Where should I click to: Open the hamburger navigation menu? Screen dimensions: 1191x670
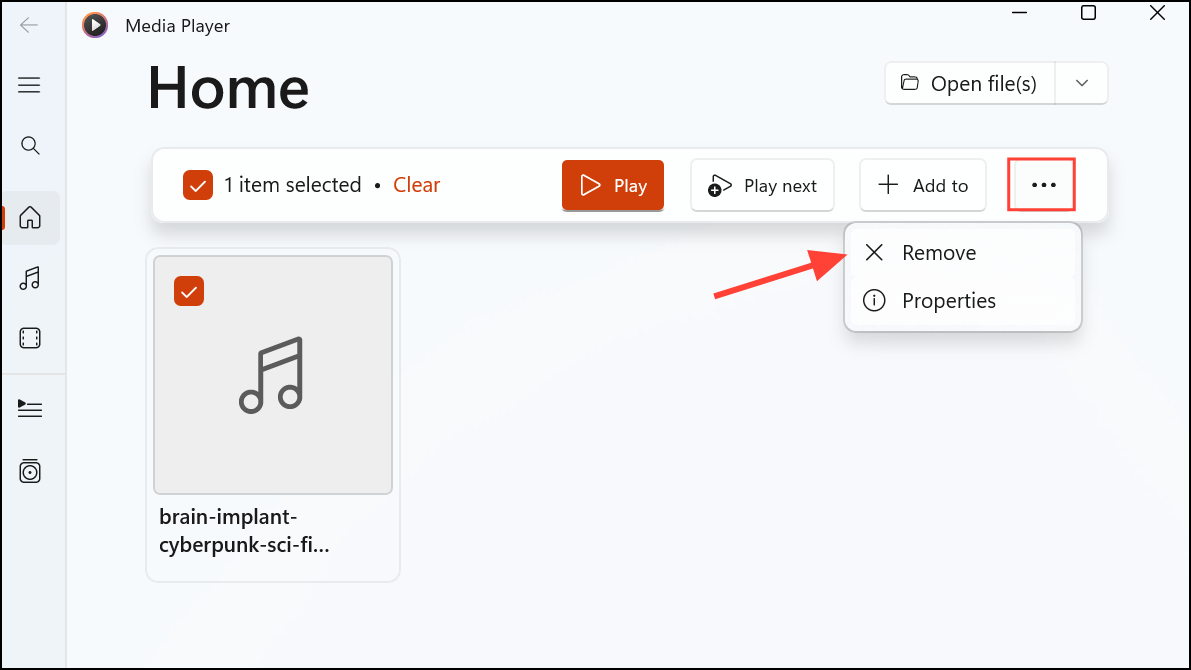[x=30, y=85]
